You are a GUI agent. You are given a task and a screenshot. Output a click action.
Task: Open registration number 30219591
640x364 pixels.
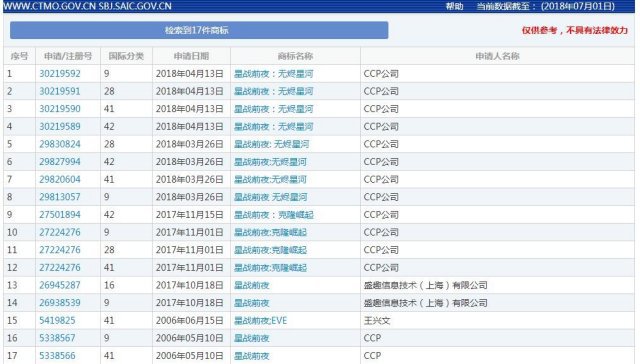pyautogui.click(x=60, y=91)
